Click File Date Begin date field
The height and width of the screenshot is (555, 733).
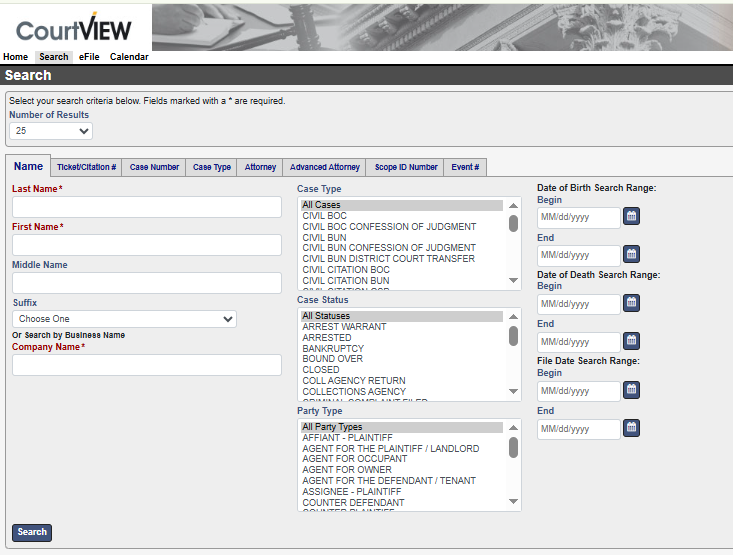[579, 391]
